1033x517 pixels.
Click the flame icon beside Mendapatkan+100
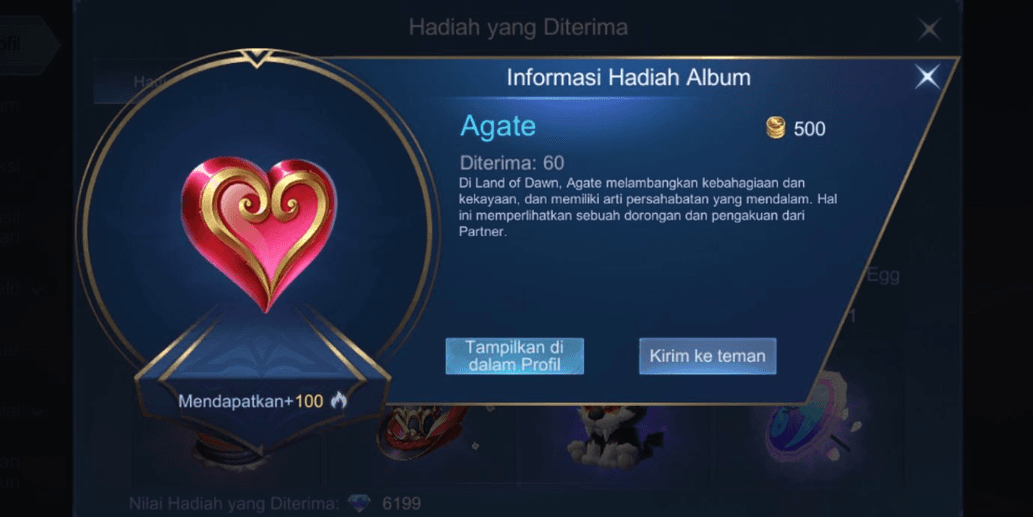[x=339, y=400]
